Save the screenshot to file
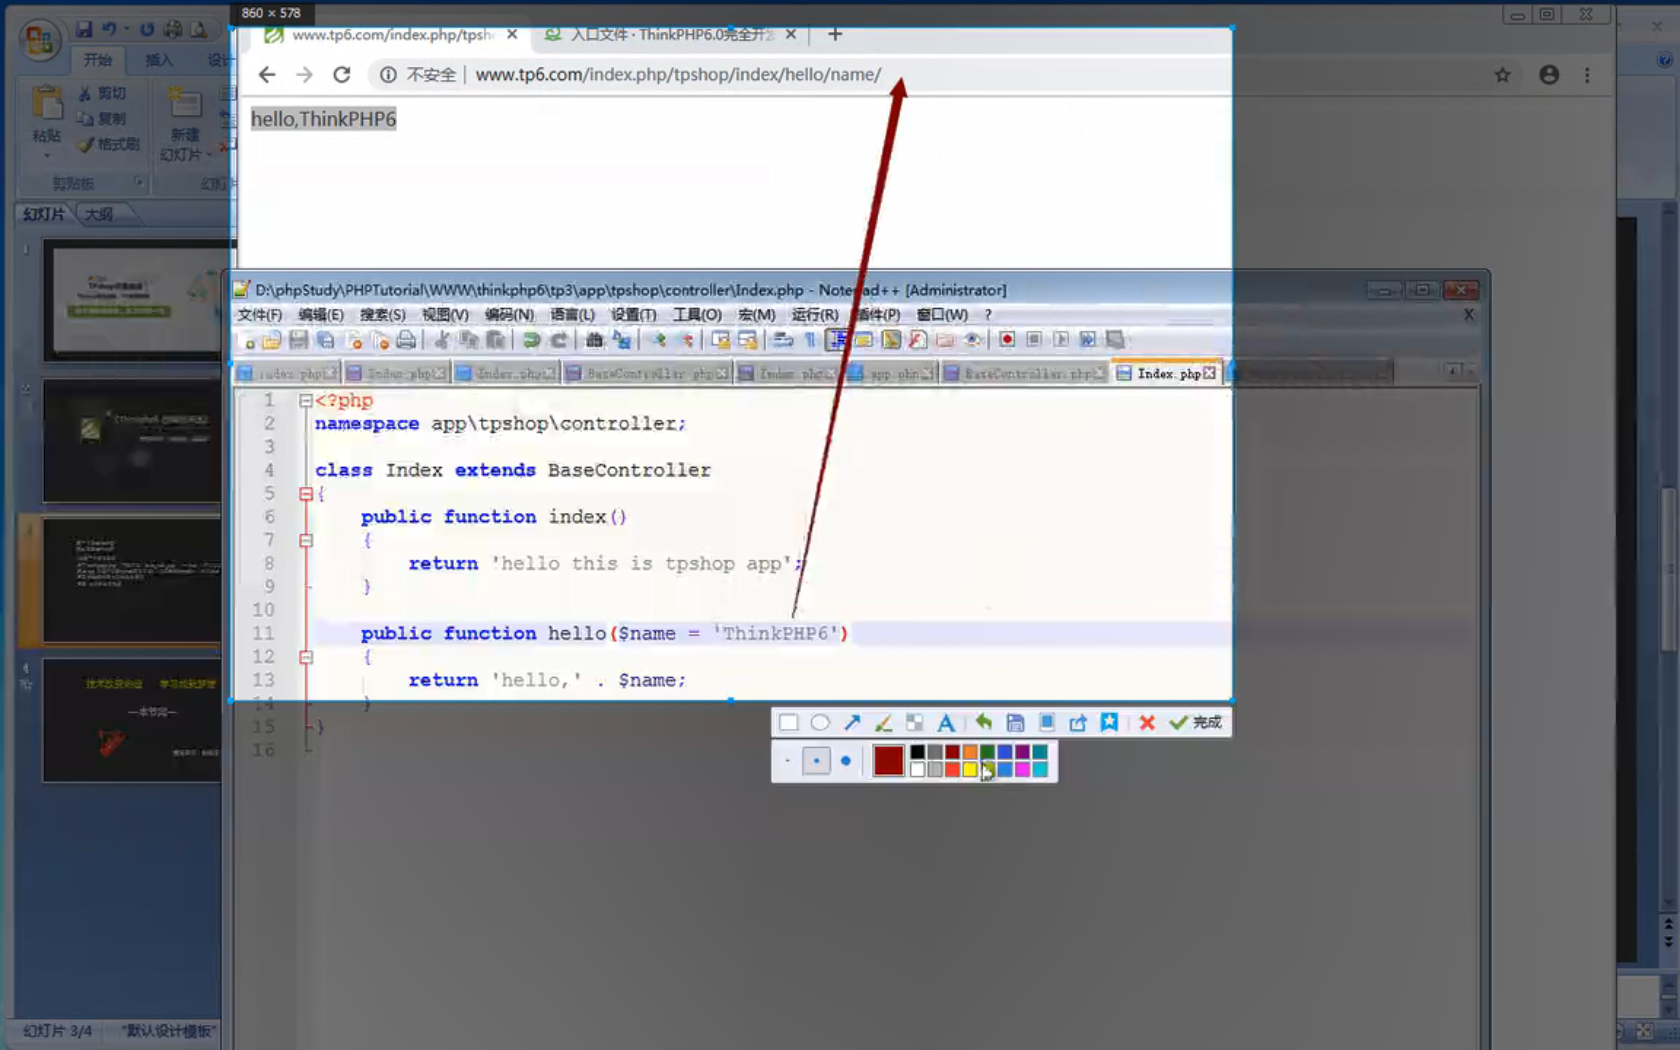Screen dimensions: 1680x1050 pos(1015,722)
